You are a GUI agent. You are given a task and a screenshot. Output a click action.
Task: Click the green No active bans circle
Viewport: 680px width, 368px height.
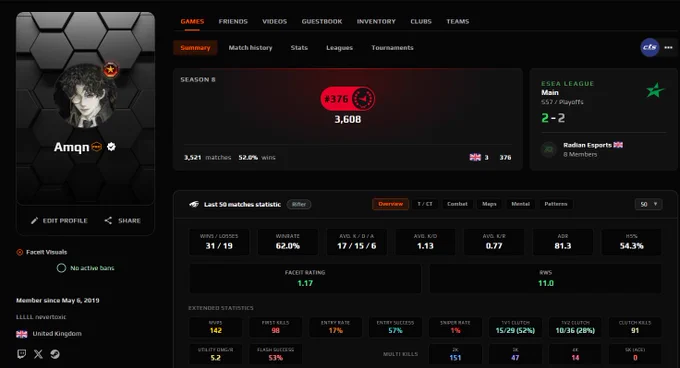[61, 268]
